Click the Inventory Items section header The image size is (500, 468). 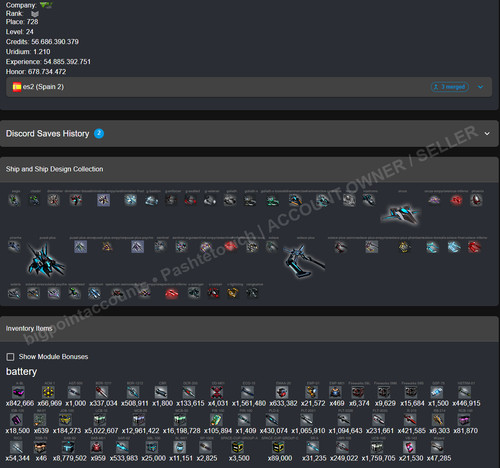249,329
